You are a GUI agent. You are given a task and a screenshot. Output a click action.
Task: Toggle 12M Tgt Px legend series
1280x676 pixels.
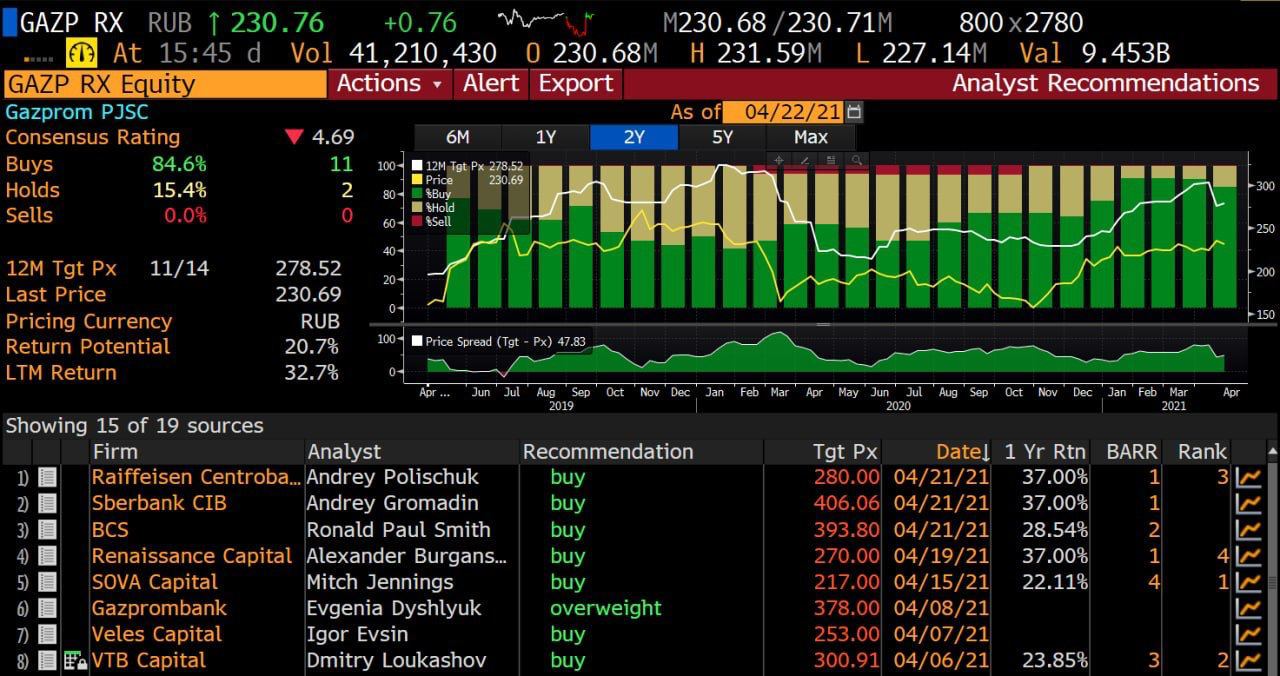467,166
